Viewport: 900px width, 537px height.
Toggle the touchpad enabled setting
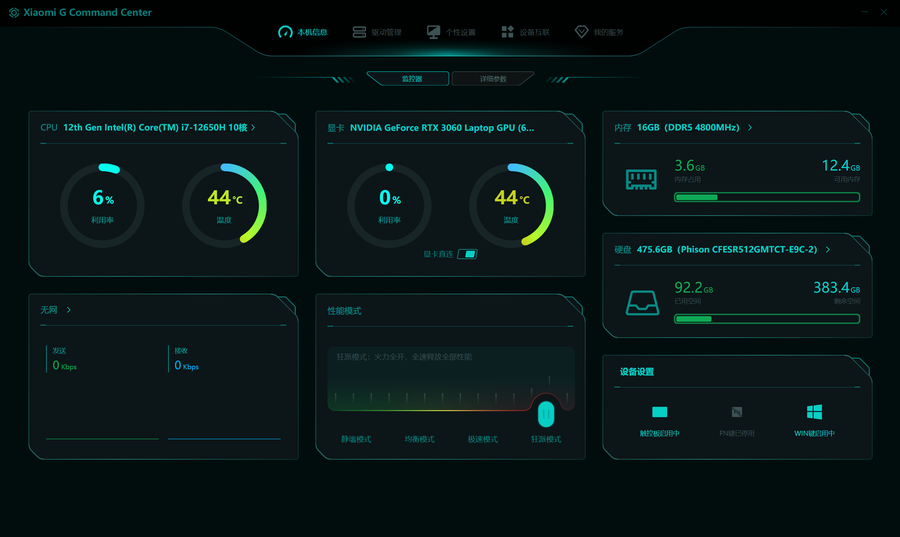click(x=660, y=421)
